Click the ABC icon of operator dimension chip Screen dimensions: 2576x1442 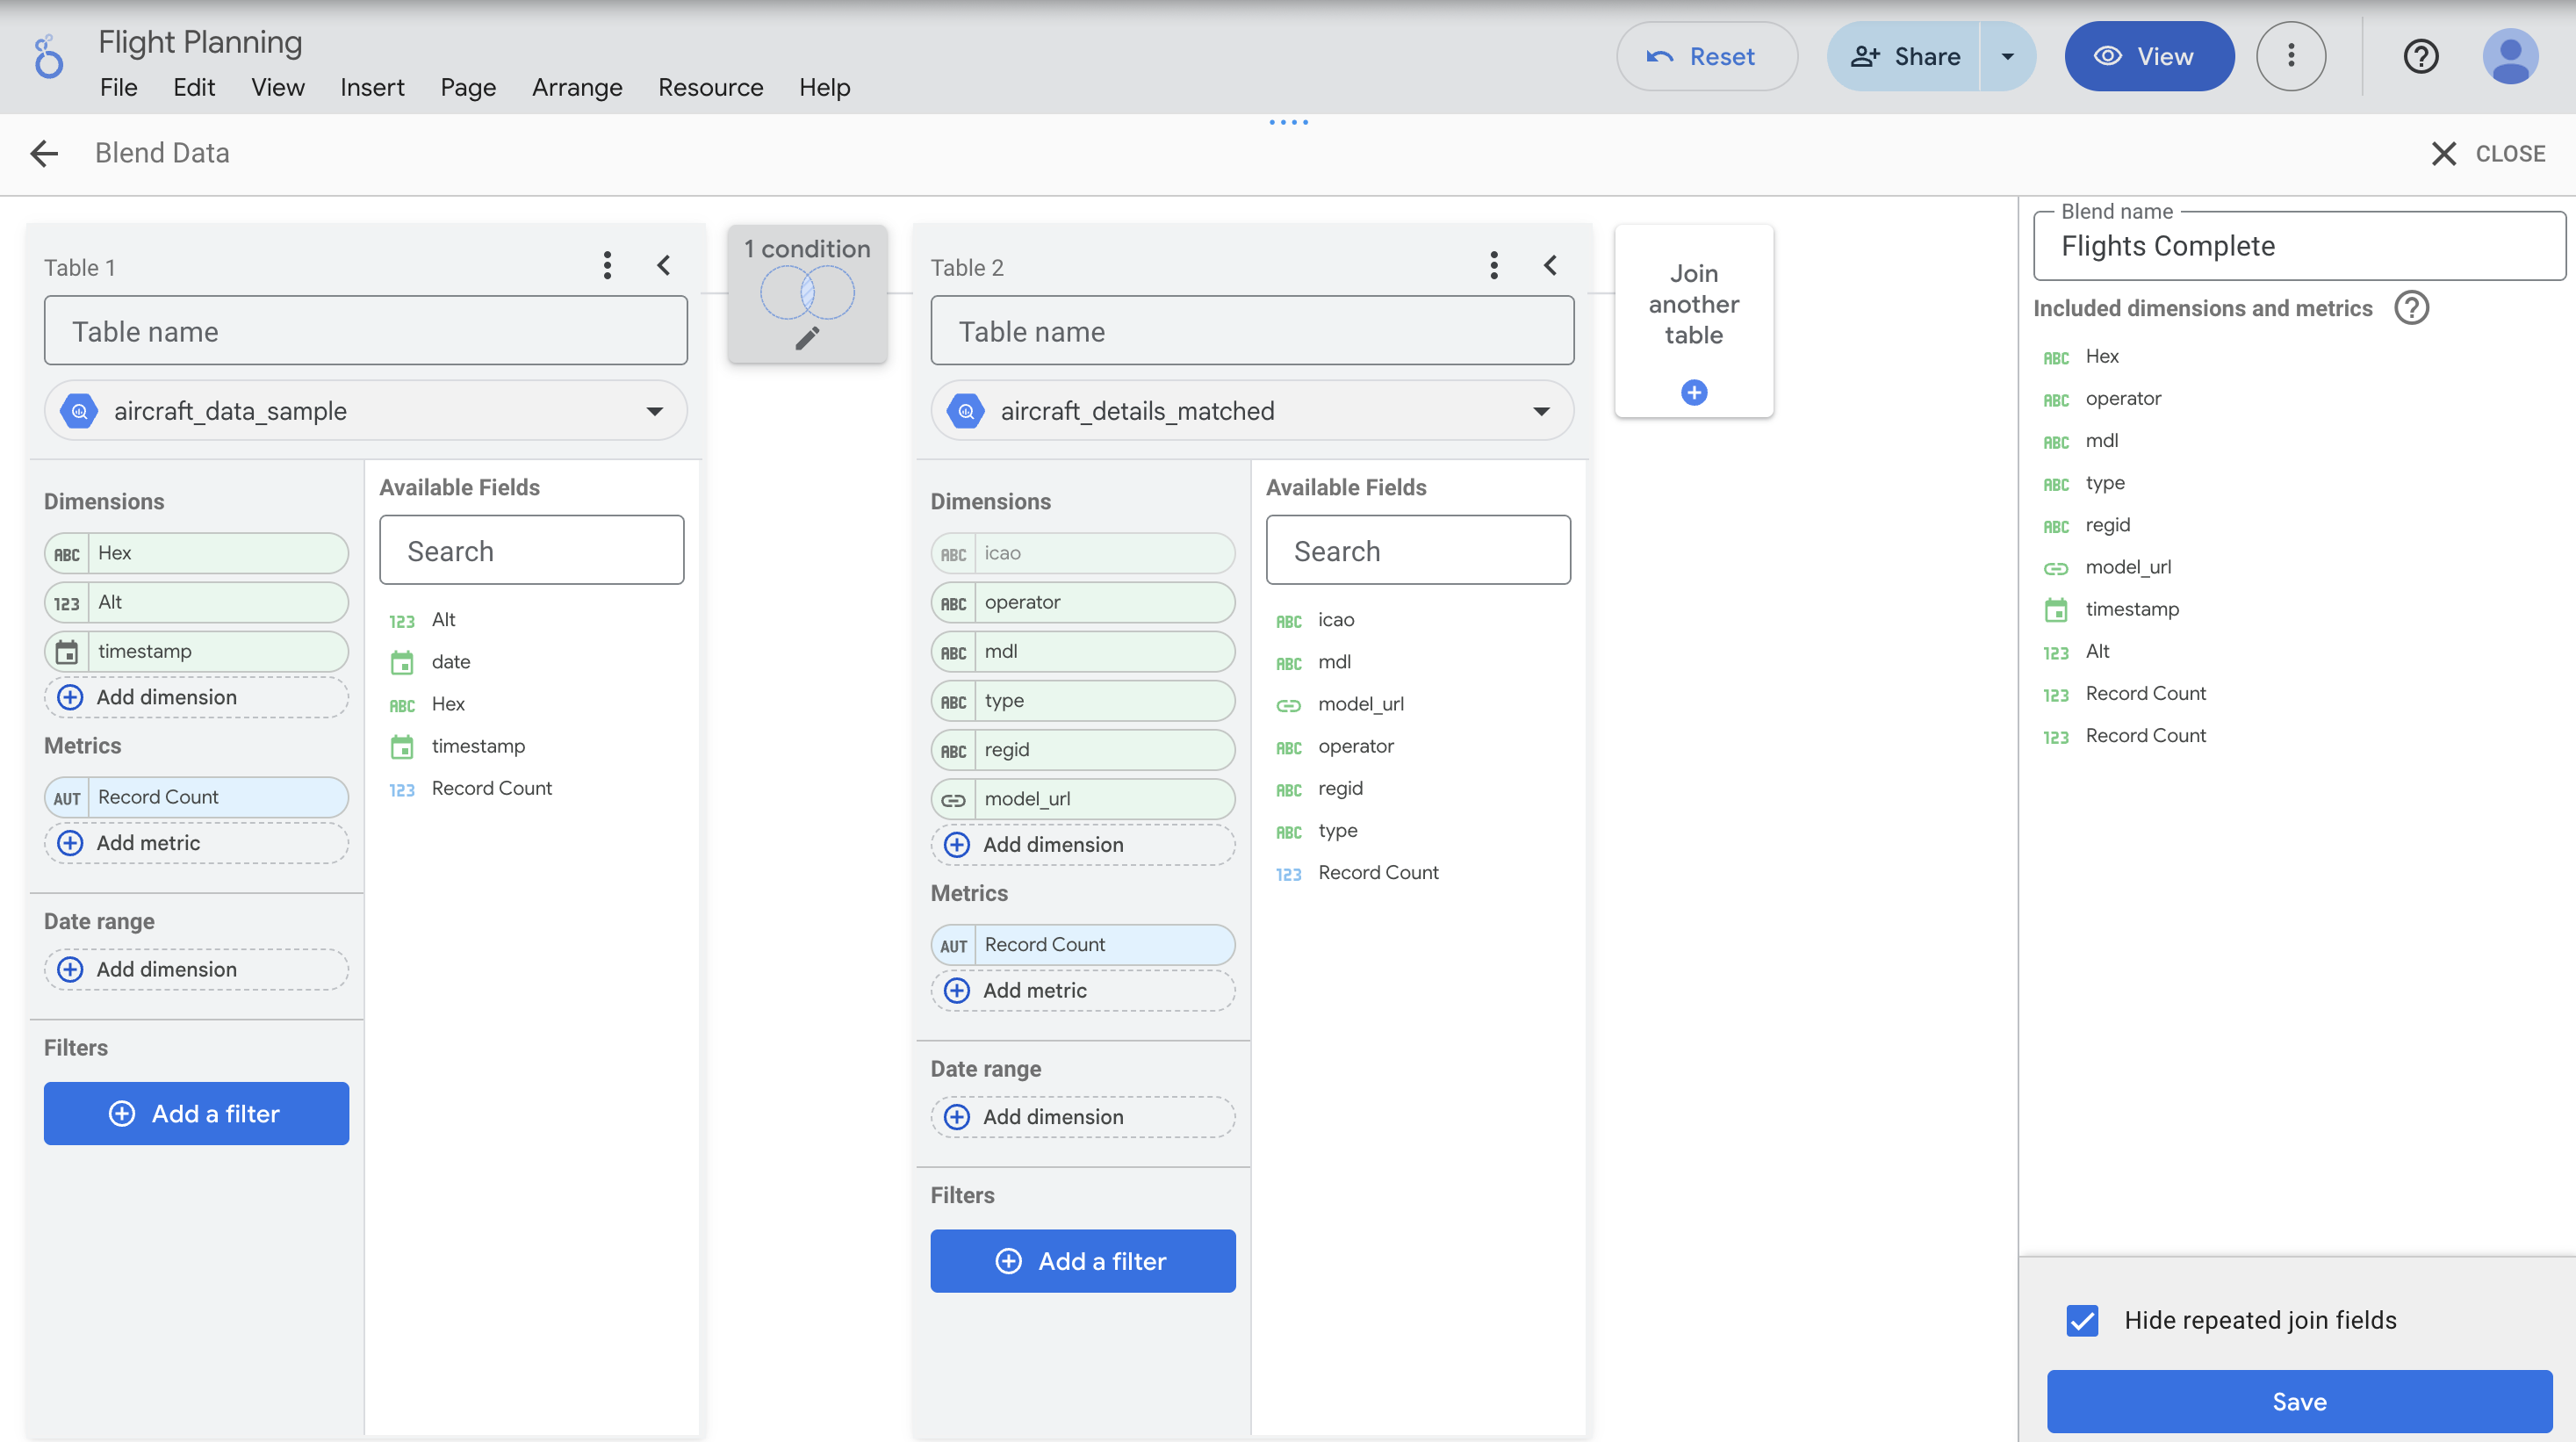(954, 603)
